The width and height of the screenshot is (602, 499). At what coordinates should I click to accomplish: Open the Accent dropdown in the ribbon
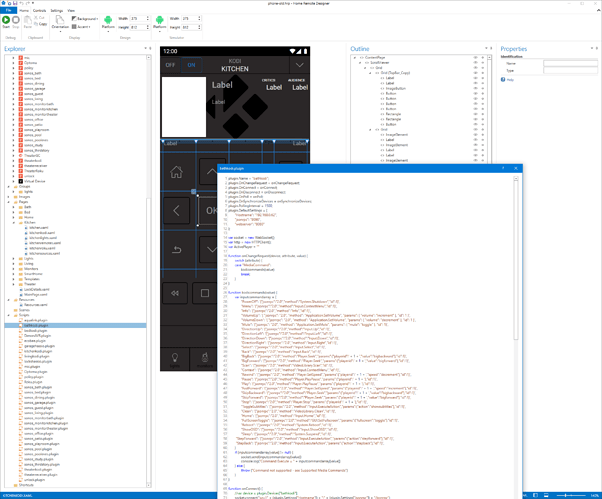[x=81, y=26]
